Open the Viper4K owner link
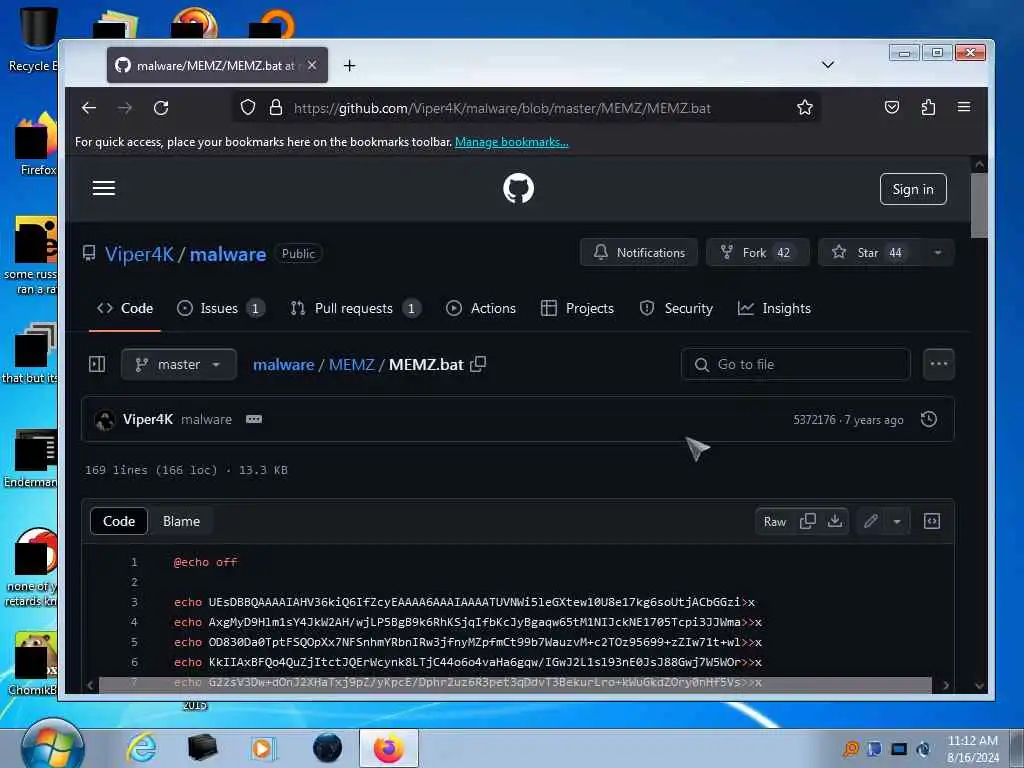Screen dimensions: 1024x768 (140, 254)
